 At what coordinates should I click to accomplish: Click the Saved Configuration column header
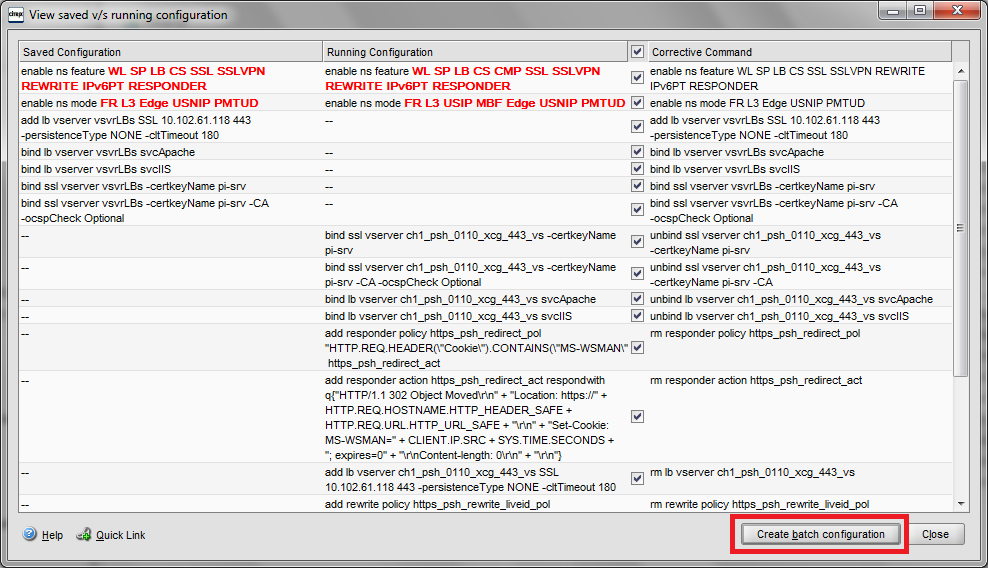tap(170, 52)
